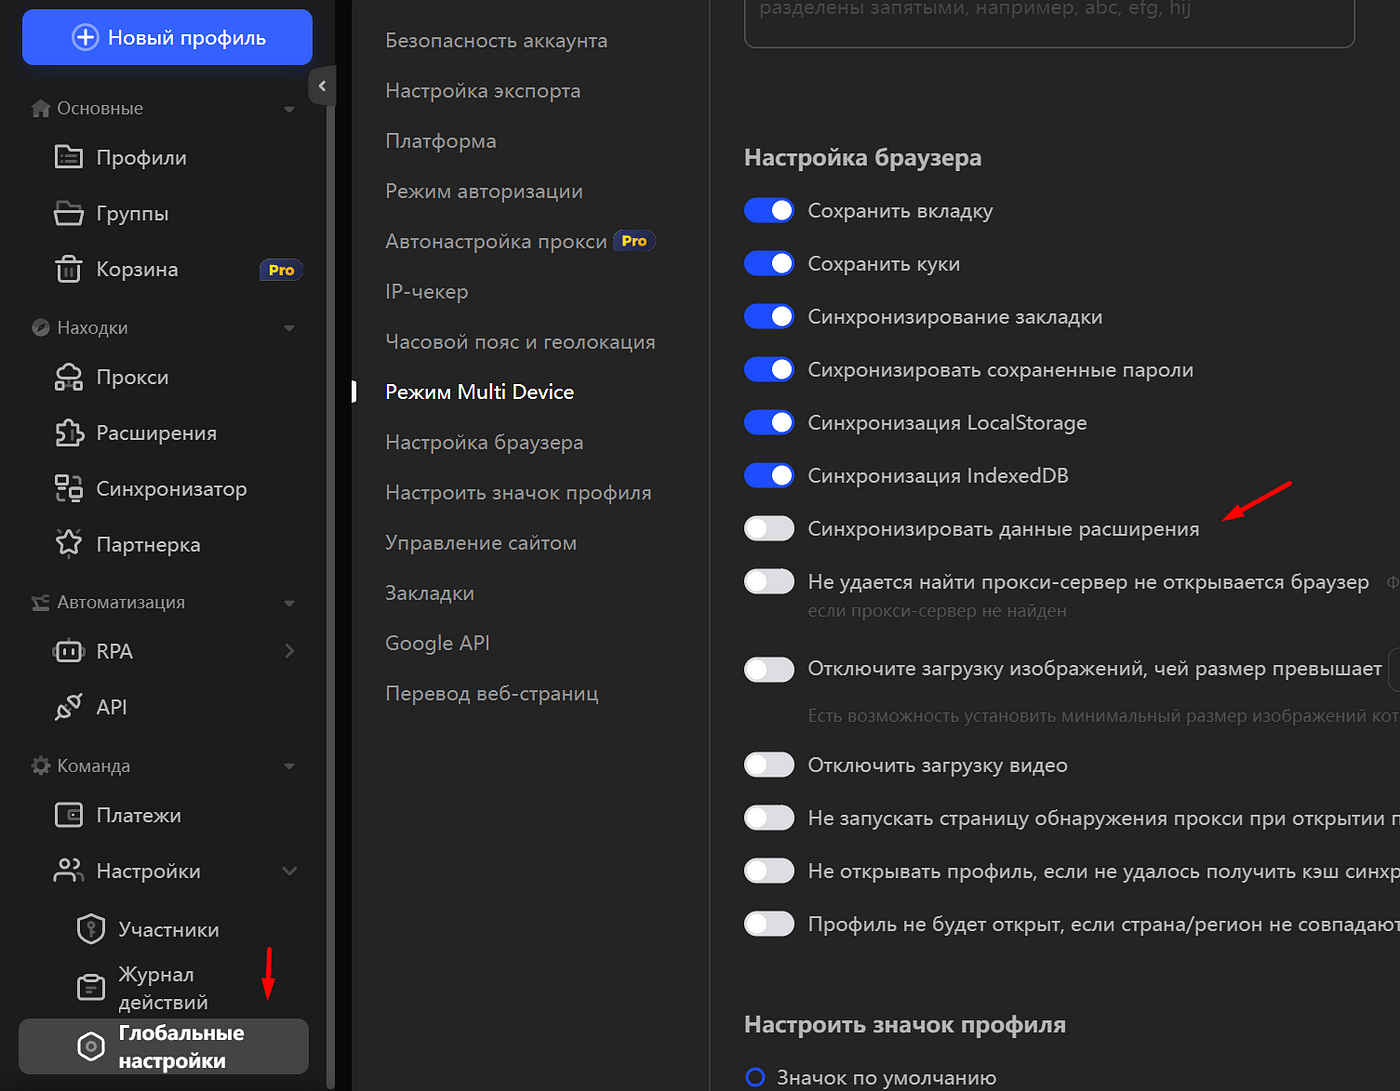Click the gear icon next to Команда
Viewport: 1400px width, 1091px height.
click(x=41, y=765)
